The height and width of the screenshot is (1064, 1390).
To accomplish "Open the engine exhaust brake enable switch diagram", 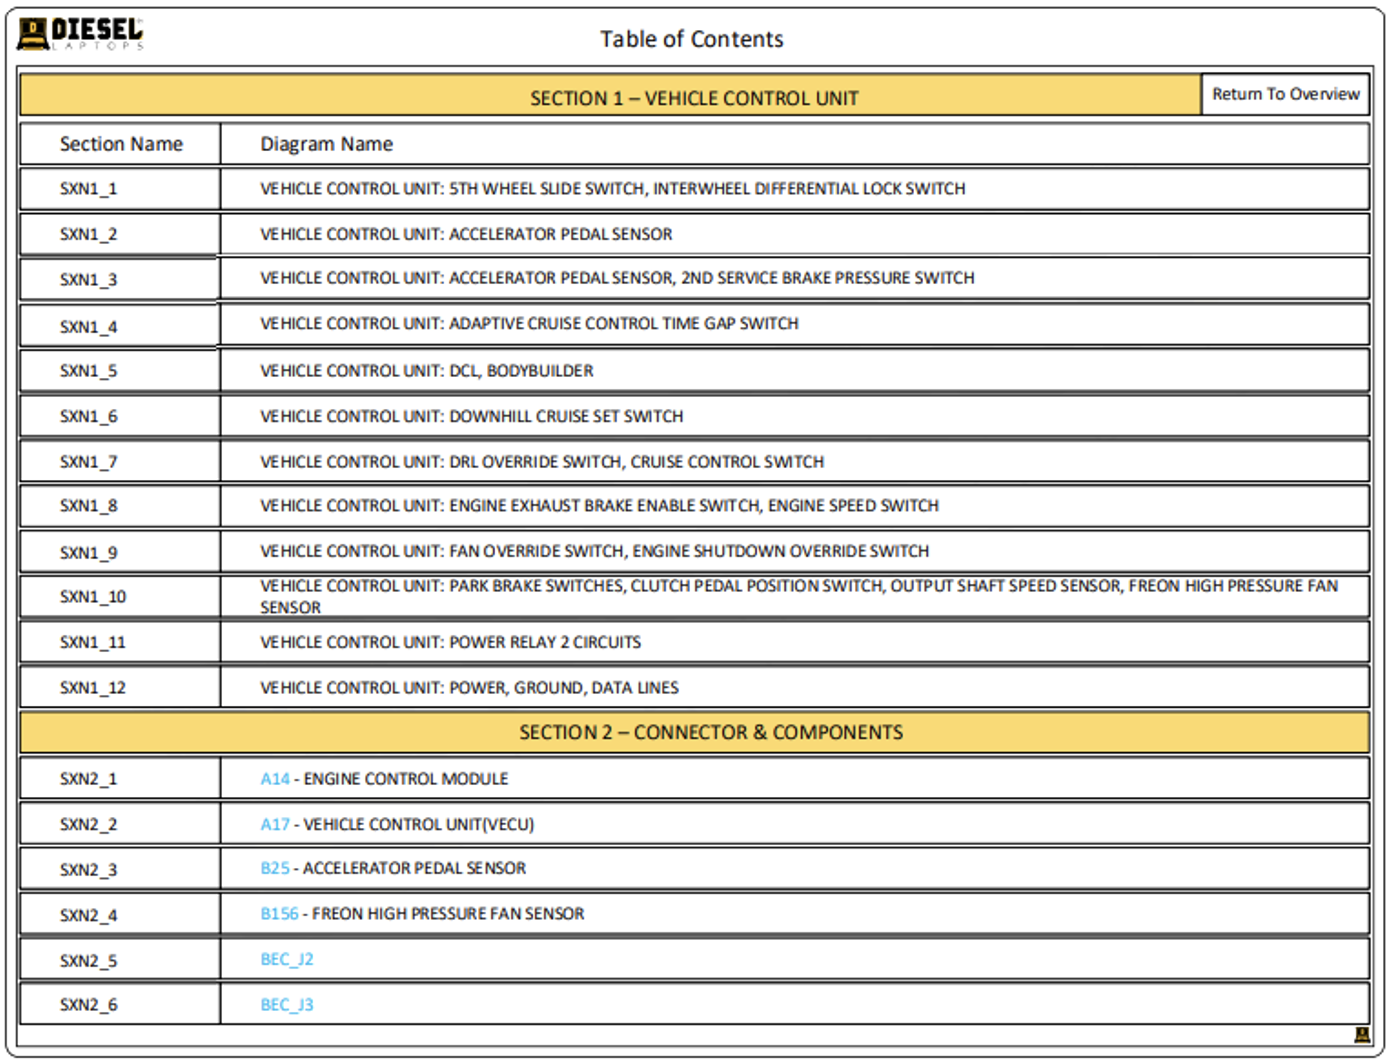I will (x=599, y=506).
